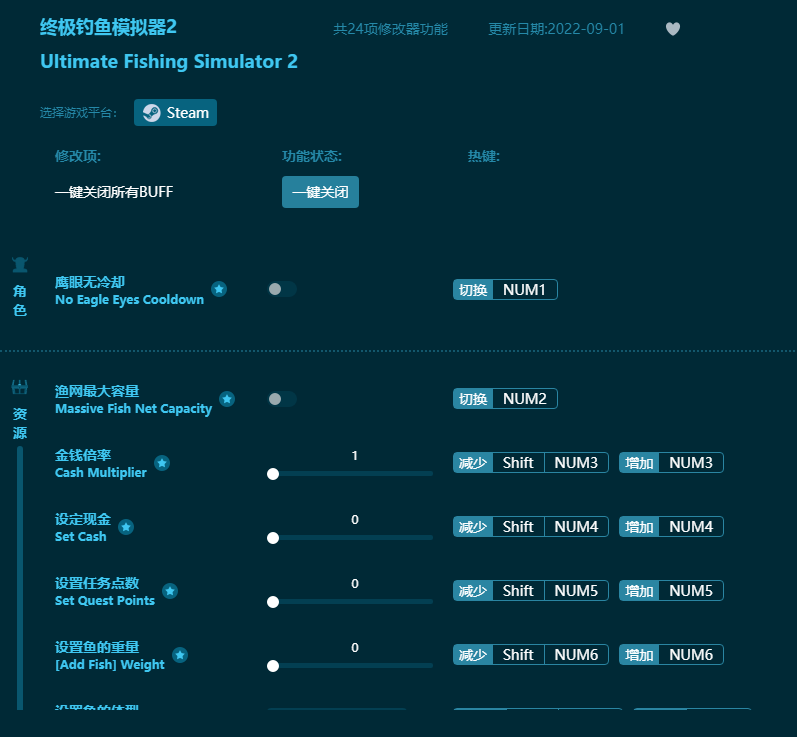The image size is (797, 737).
Task: Click the Massive Fish Net Capacity label
Action: pyautogui.click(x=133, y=409)
